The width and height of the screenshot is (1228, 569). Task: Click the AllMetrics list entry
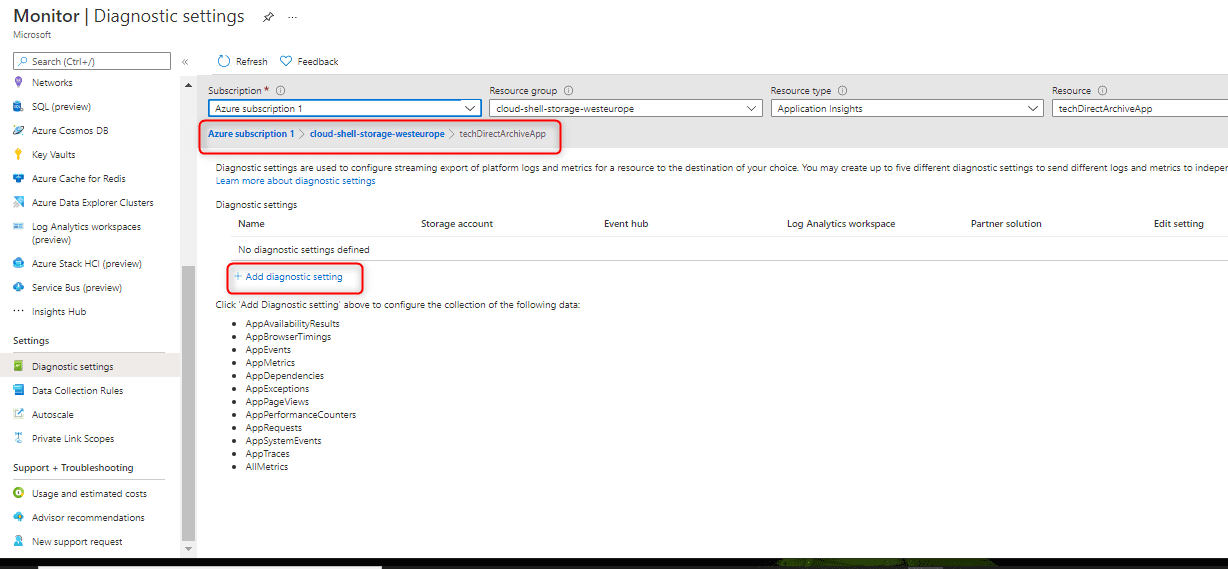tap(266, 467)
